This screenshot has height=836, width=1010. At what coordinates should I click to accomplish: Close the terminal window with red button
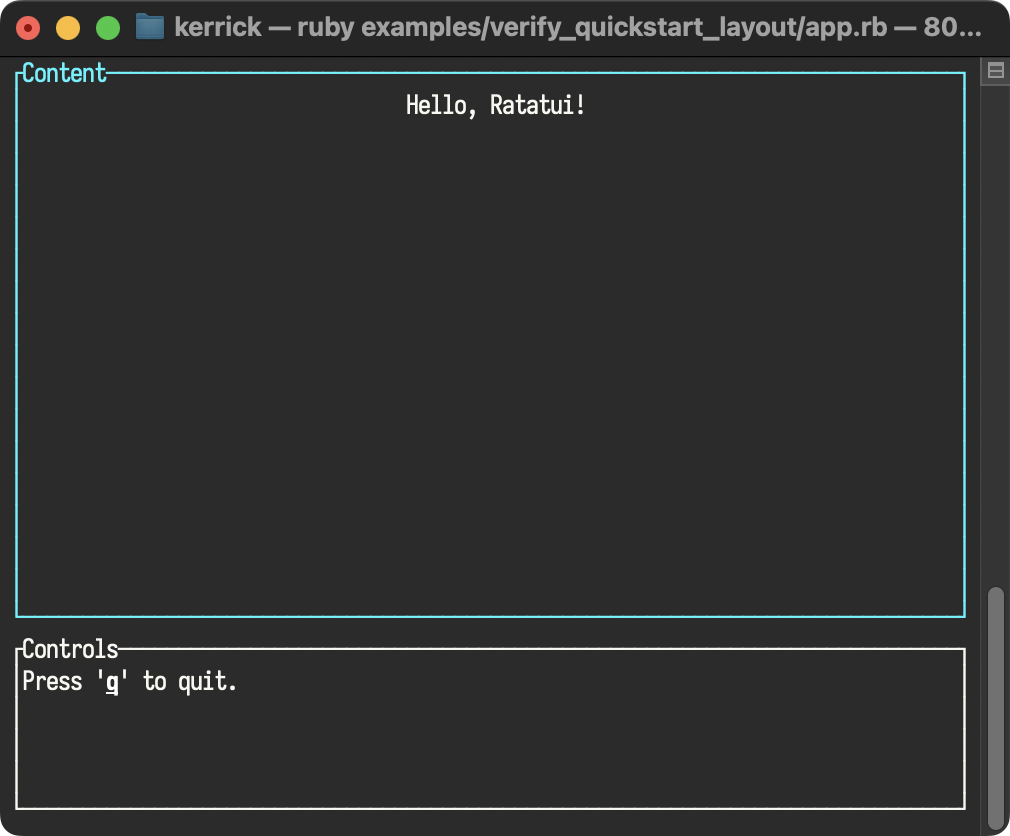[28, 28]
